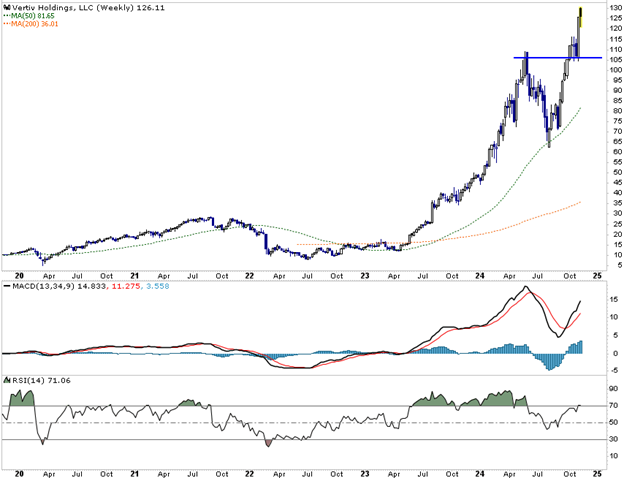Click the red 11.275 MACD signal value

[x=125, y=286]
